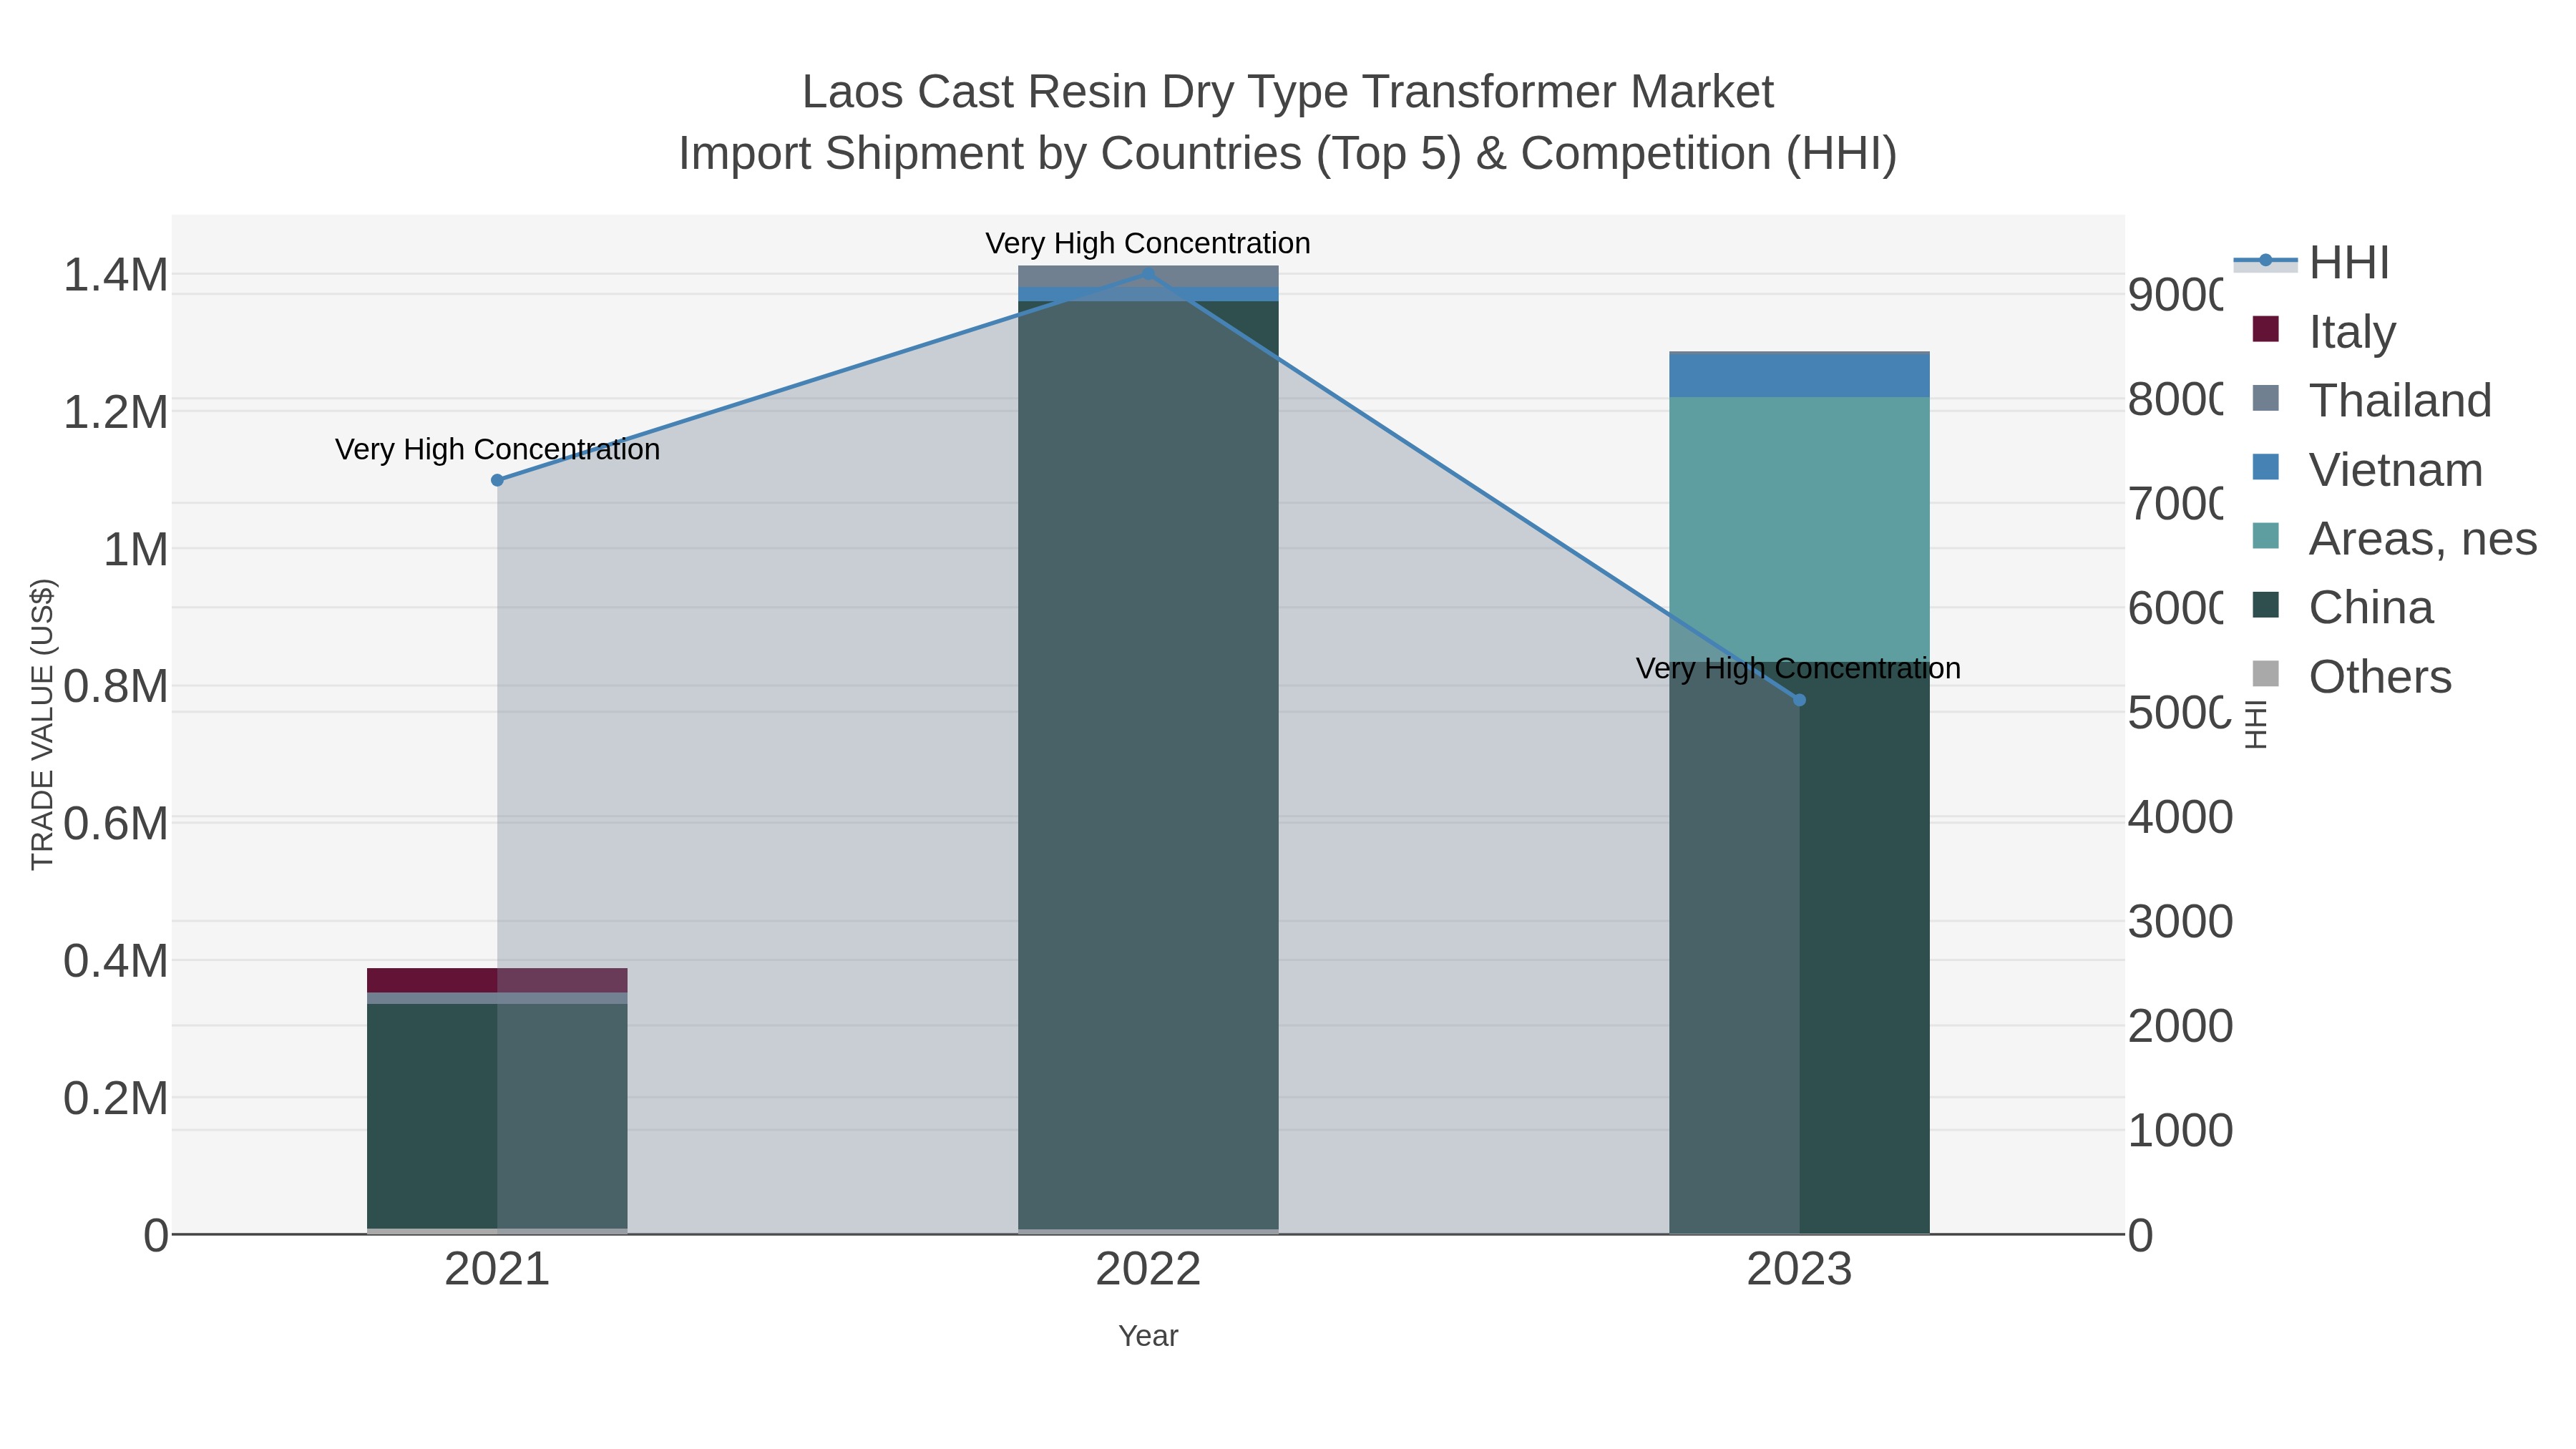The image size is (2576, 1449).
Task: Select the 2023 HHI data point
Action: 1799,700
